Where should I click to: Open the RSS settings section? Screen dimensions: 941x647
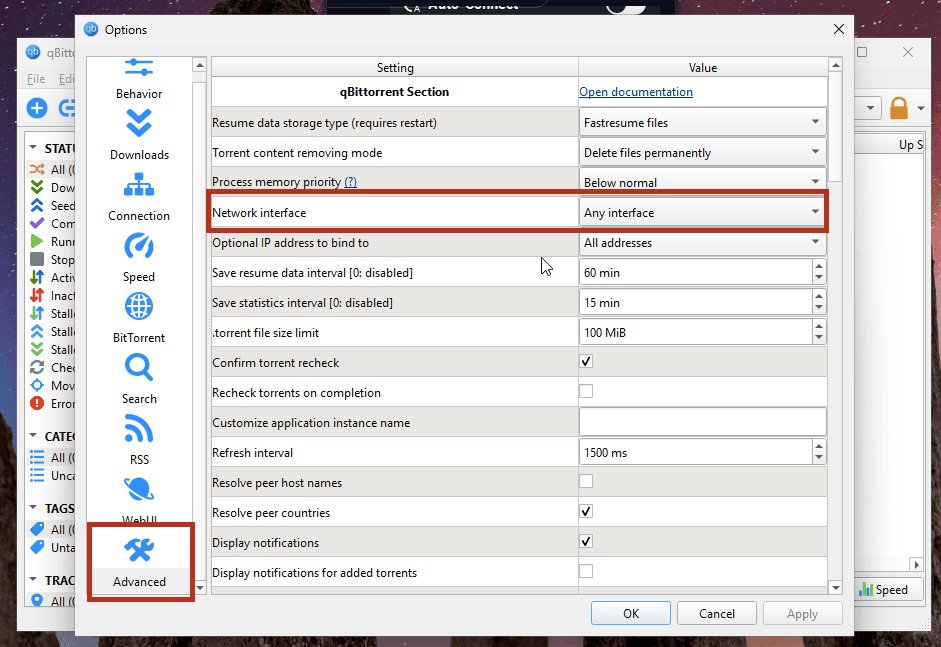click(139, 441)
